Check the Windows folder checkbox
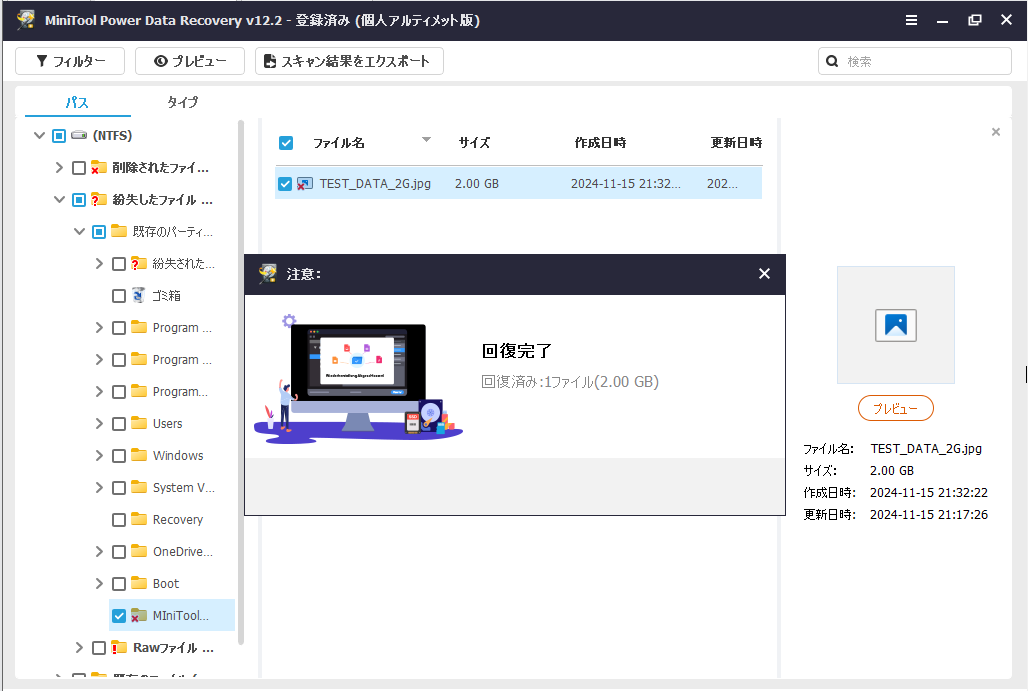Screen dimensions: 1028x691 click(119, 456)
